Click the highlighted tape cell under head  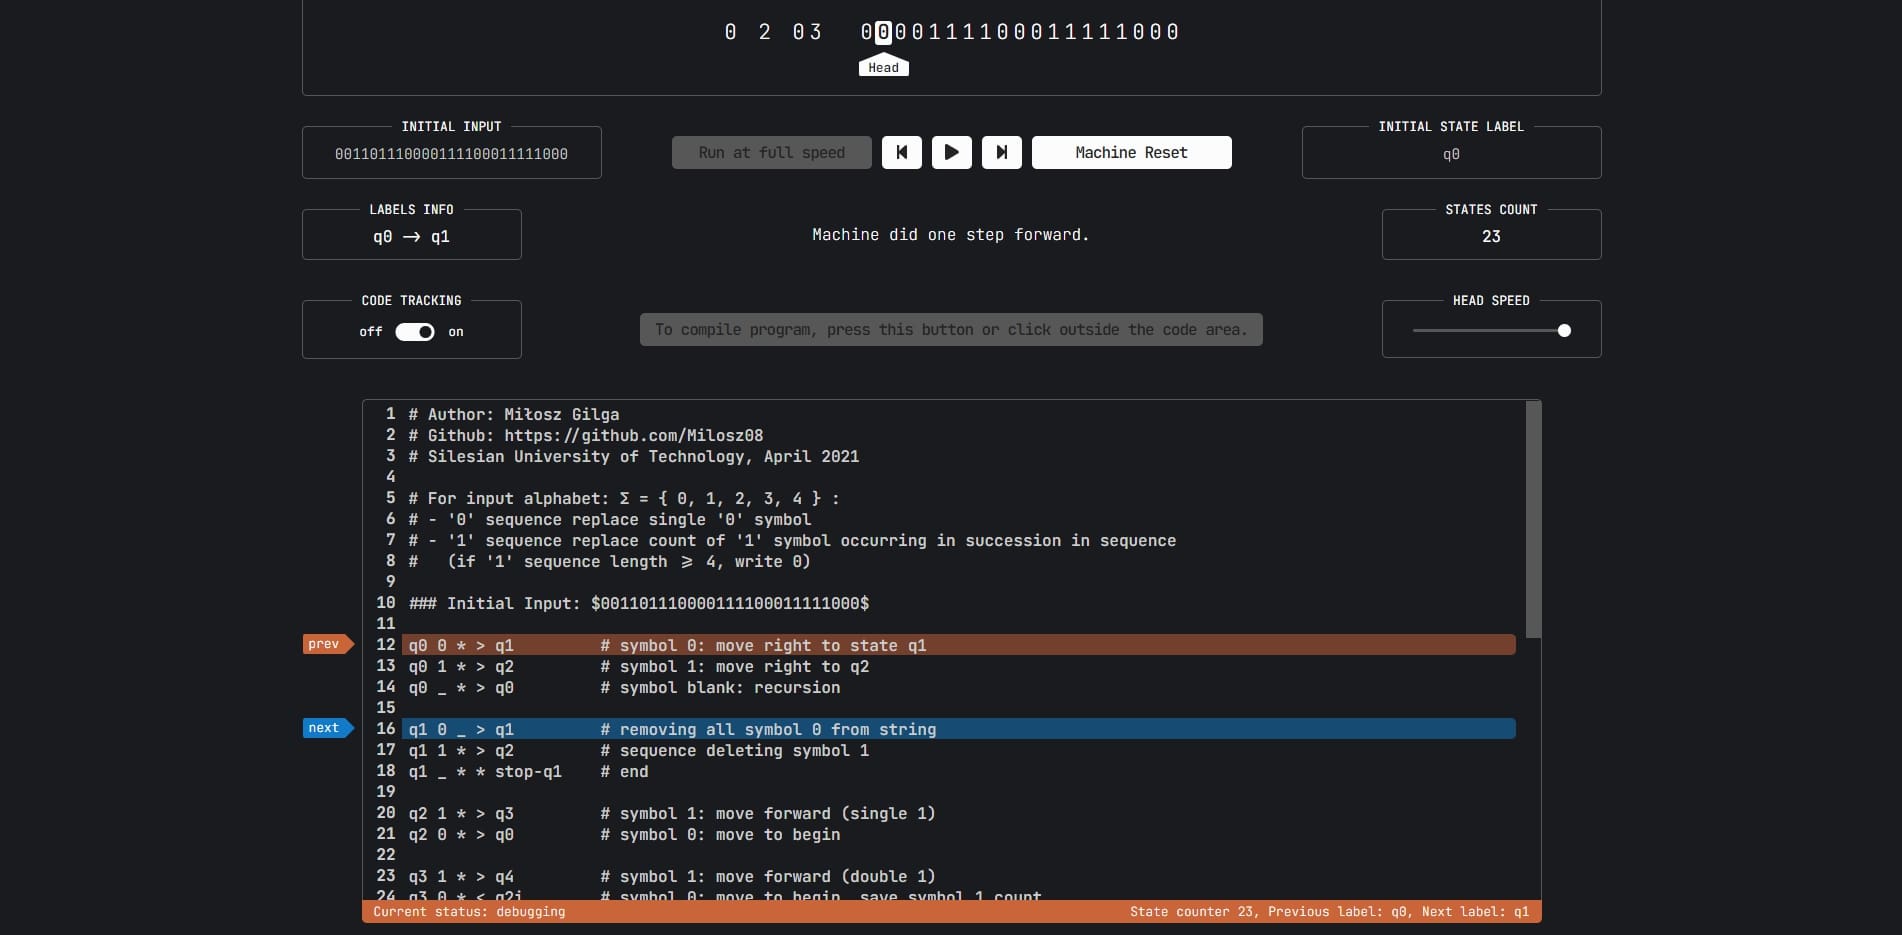coord(883,32)
